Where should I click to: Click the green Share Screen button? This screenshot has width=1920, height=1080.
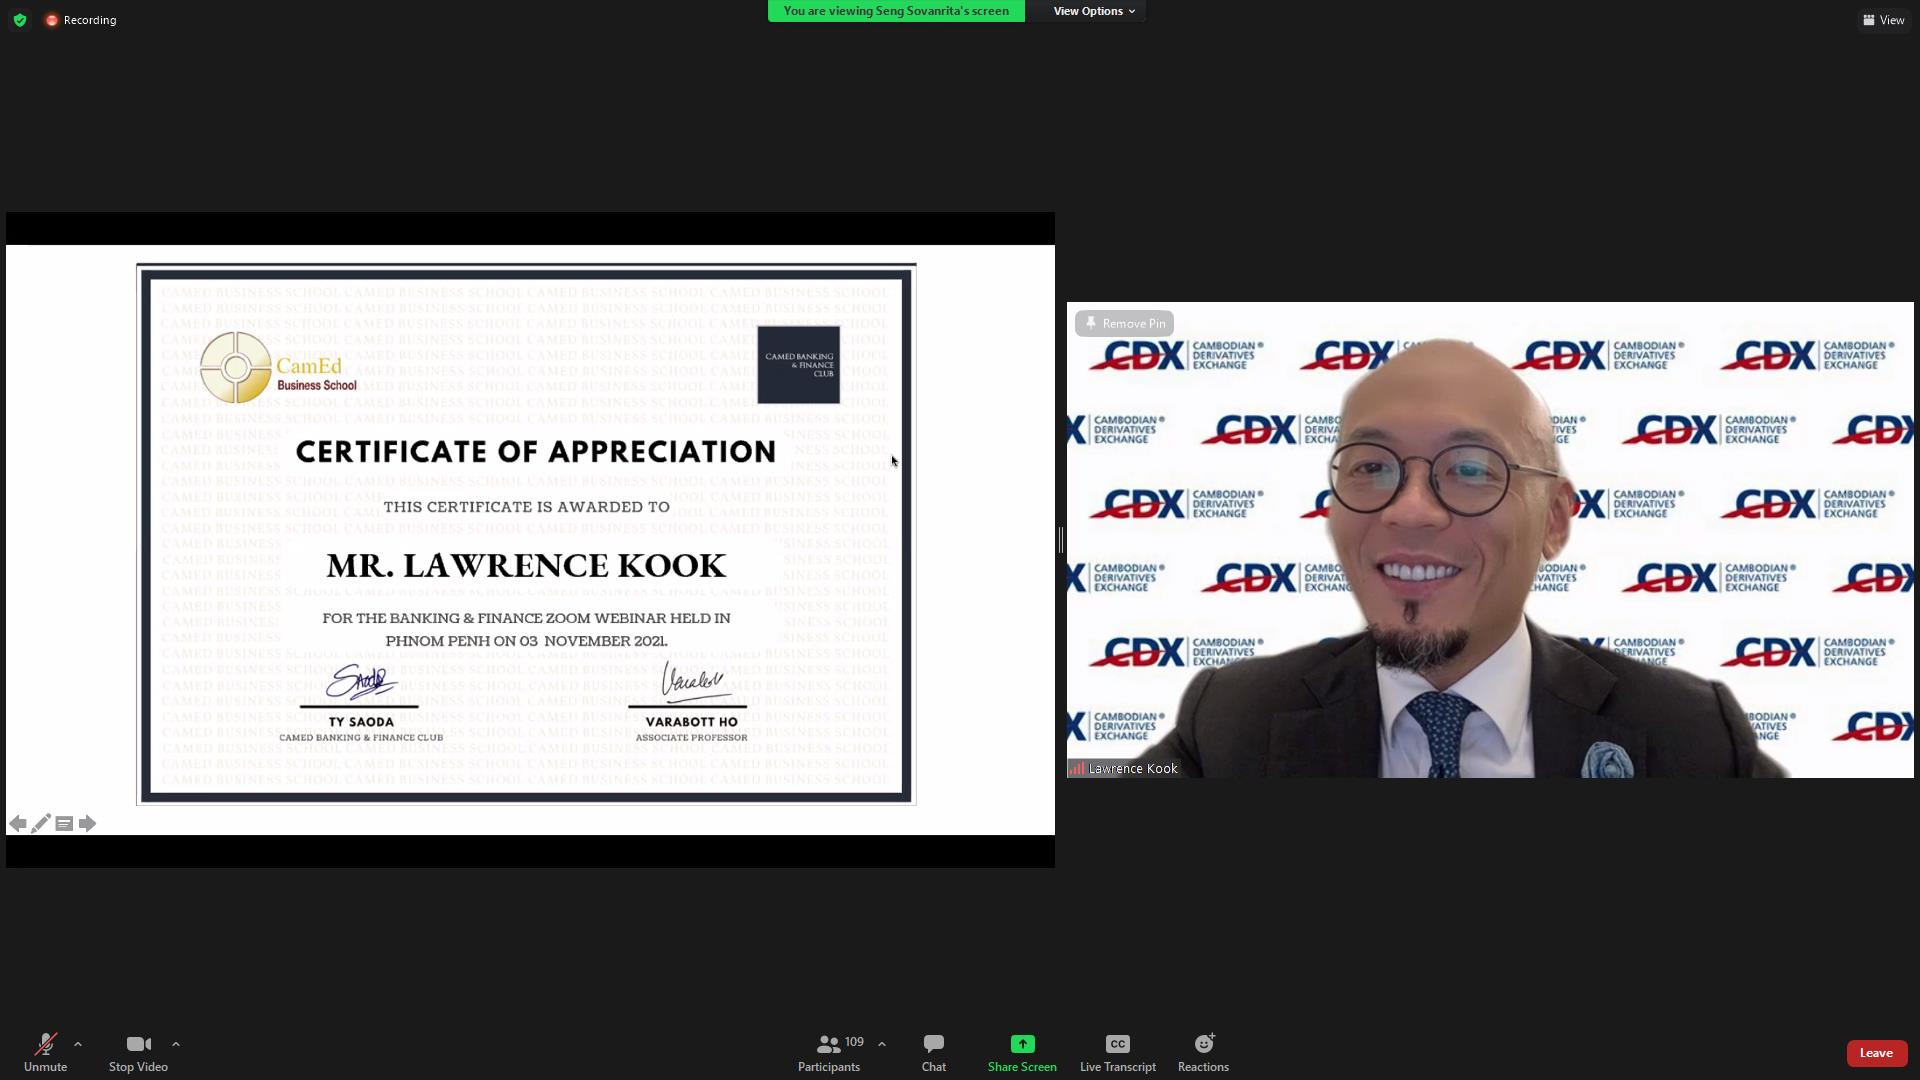click(x=1022, y=1053)
